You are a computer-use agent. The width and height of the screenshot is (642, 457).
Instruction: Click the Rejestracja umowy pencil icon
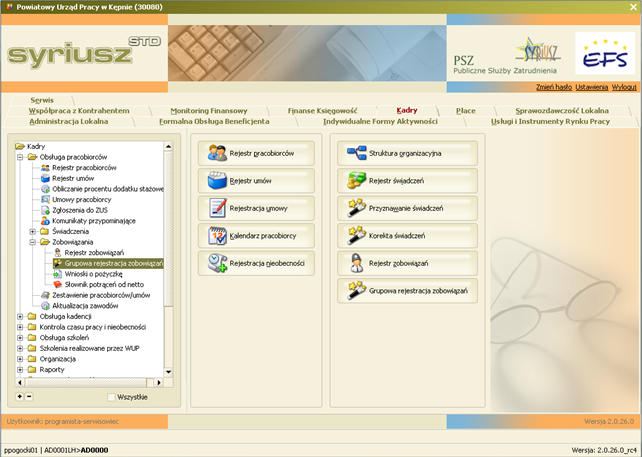tap(217, 208)
